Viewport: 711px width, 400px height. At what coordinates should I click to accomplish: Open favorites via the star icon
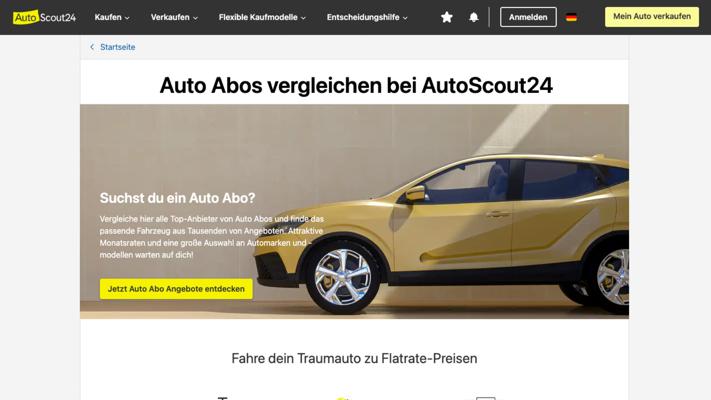447,17
